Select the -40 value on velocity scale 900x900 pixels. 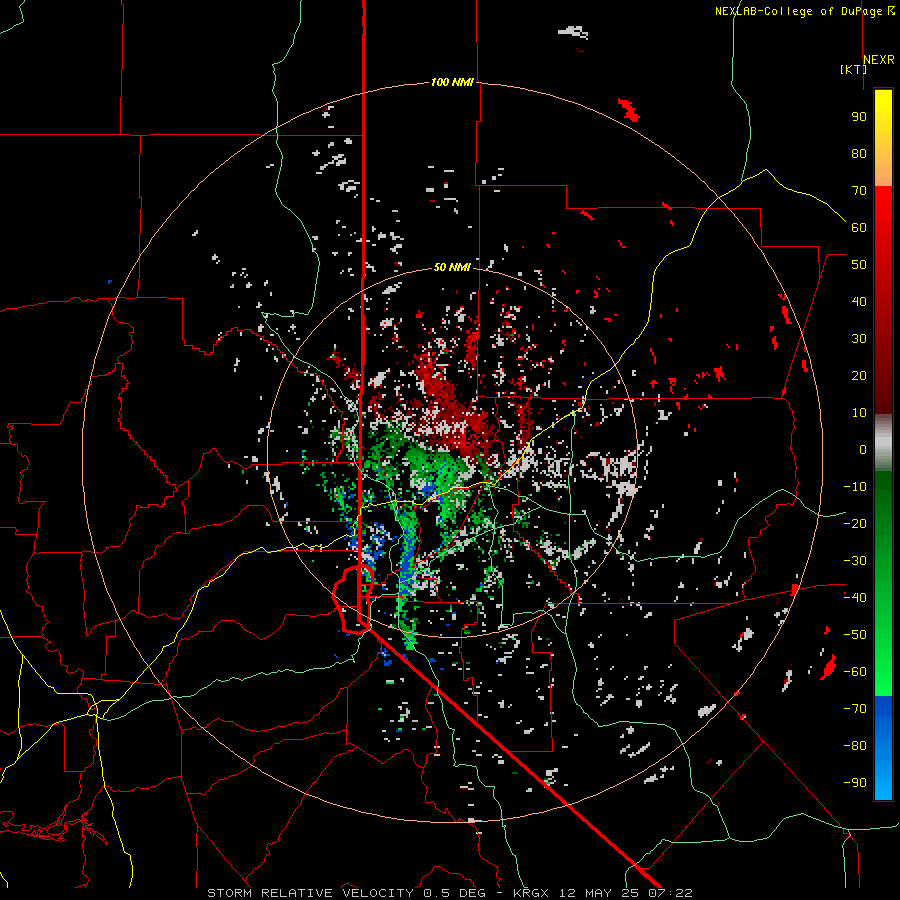pyautogui.click(x=855, y=598)
